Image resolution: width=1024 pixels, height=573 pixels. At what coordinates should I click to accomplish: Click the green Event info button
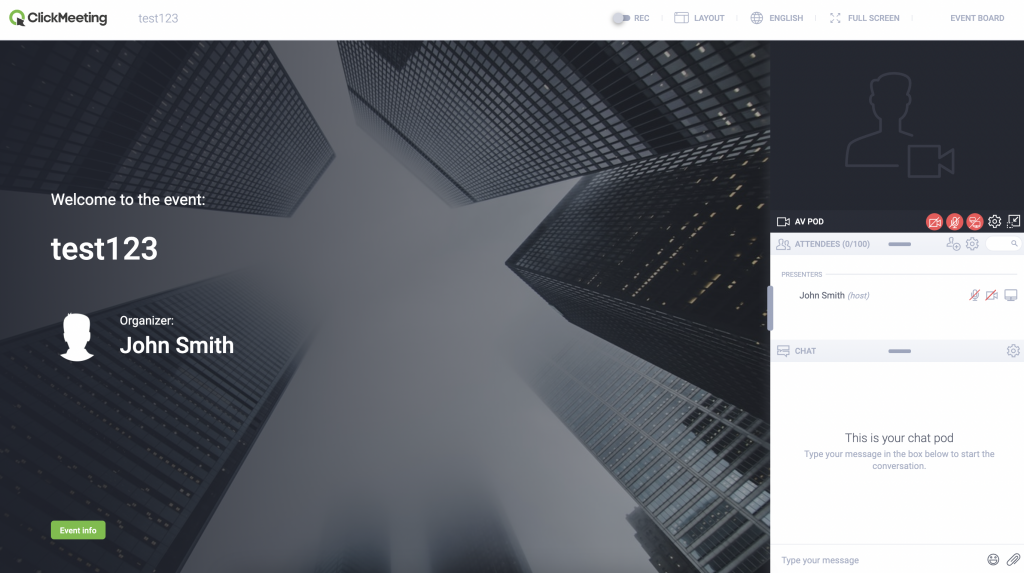[x=78, y=530]
